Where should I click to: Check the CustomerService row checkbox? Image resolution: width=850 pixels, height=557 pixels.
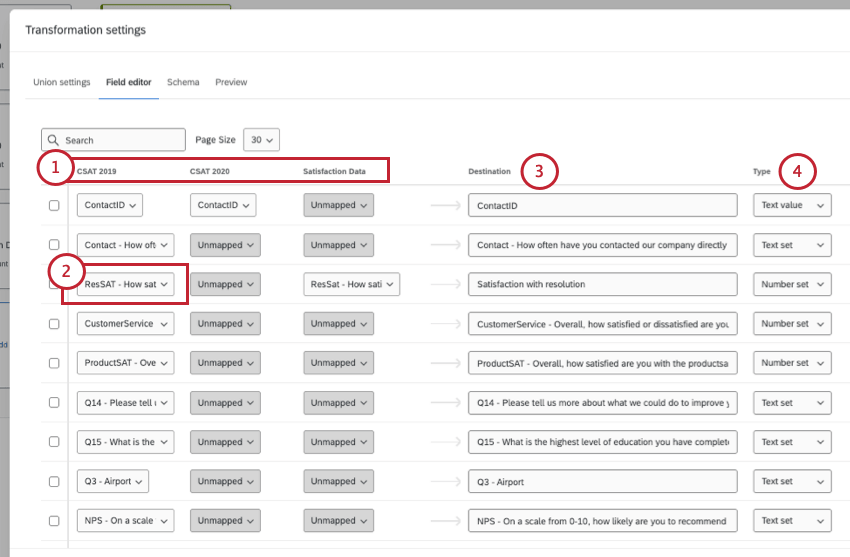pyautogui.click(x=54, y=324)
